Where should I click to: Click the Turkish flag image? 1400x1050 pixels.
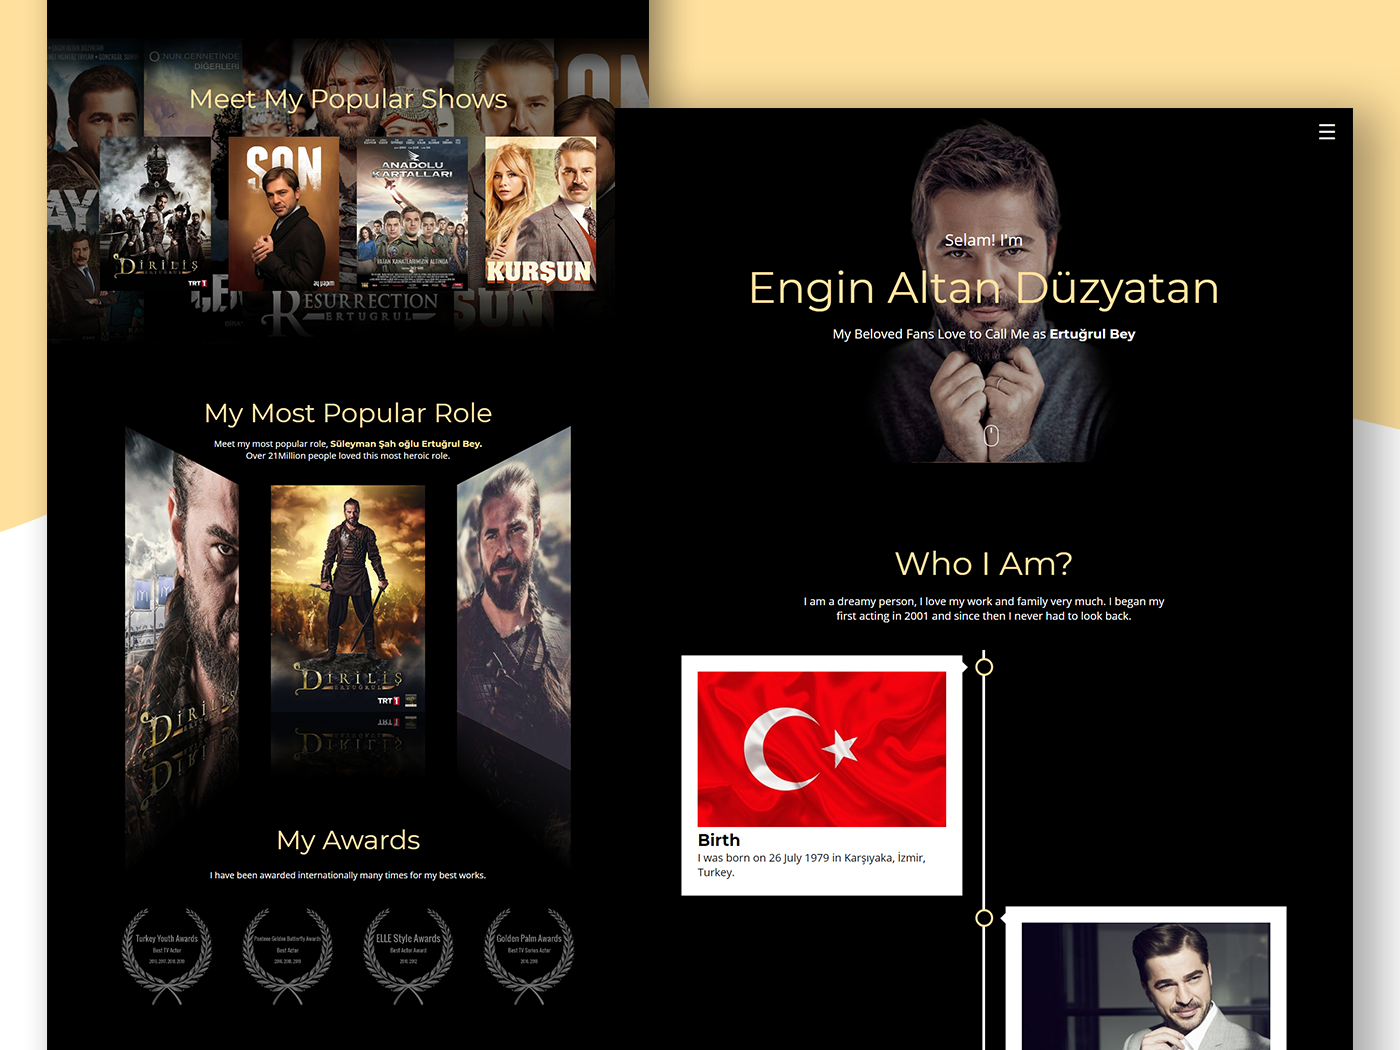[822, 749]
